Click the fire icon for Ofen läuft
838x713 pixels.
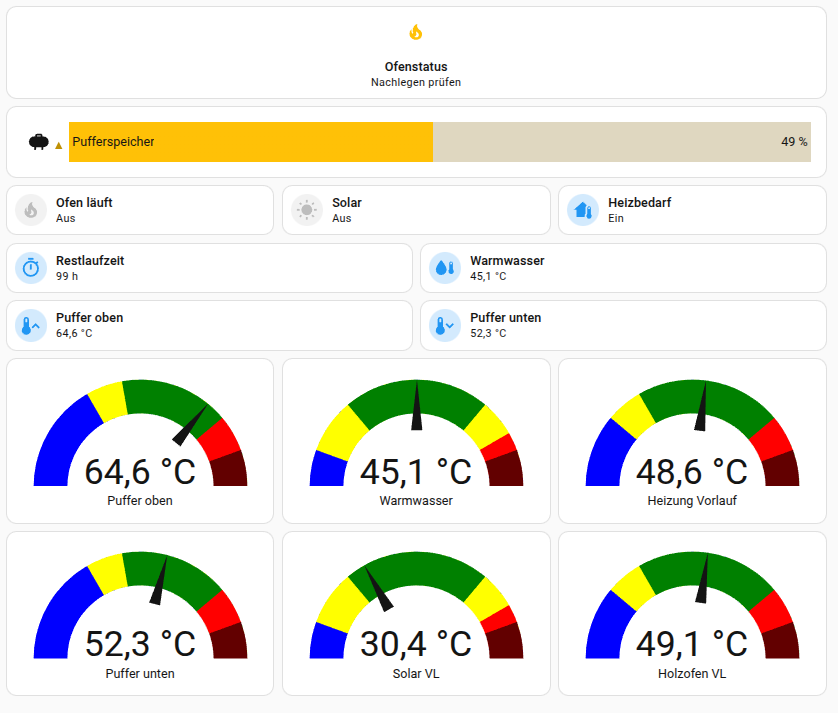point(31,210)
